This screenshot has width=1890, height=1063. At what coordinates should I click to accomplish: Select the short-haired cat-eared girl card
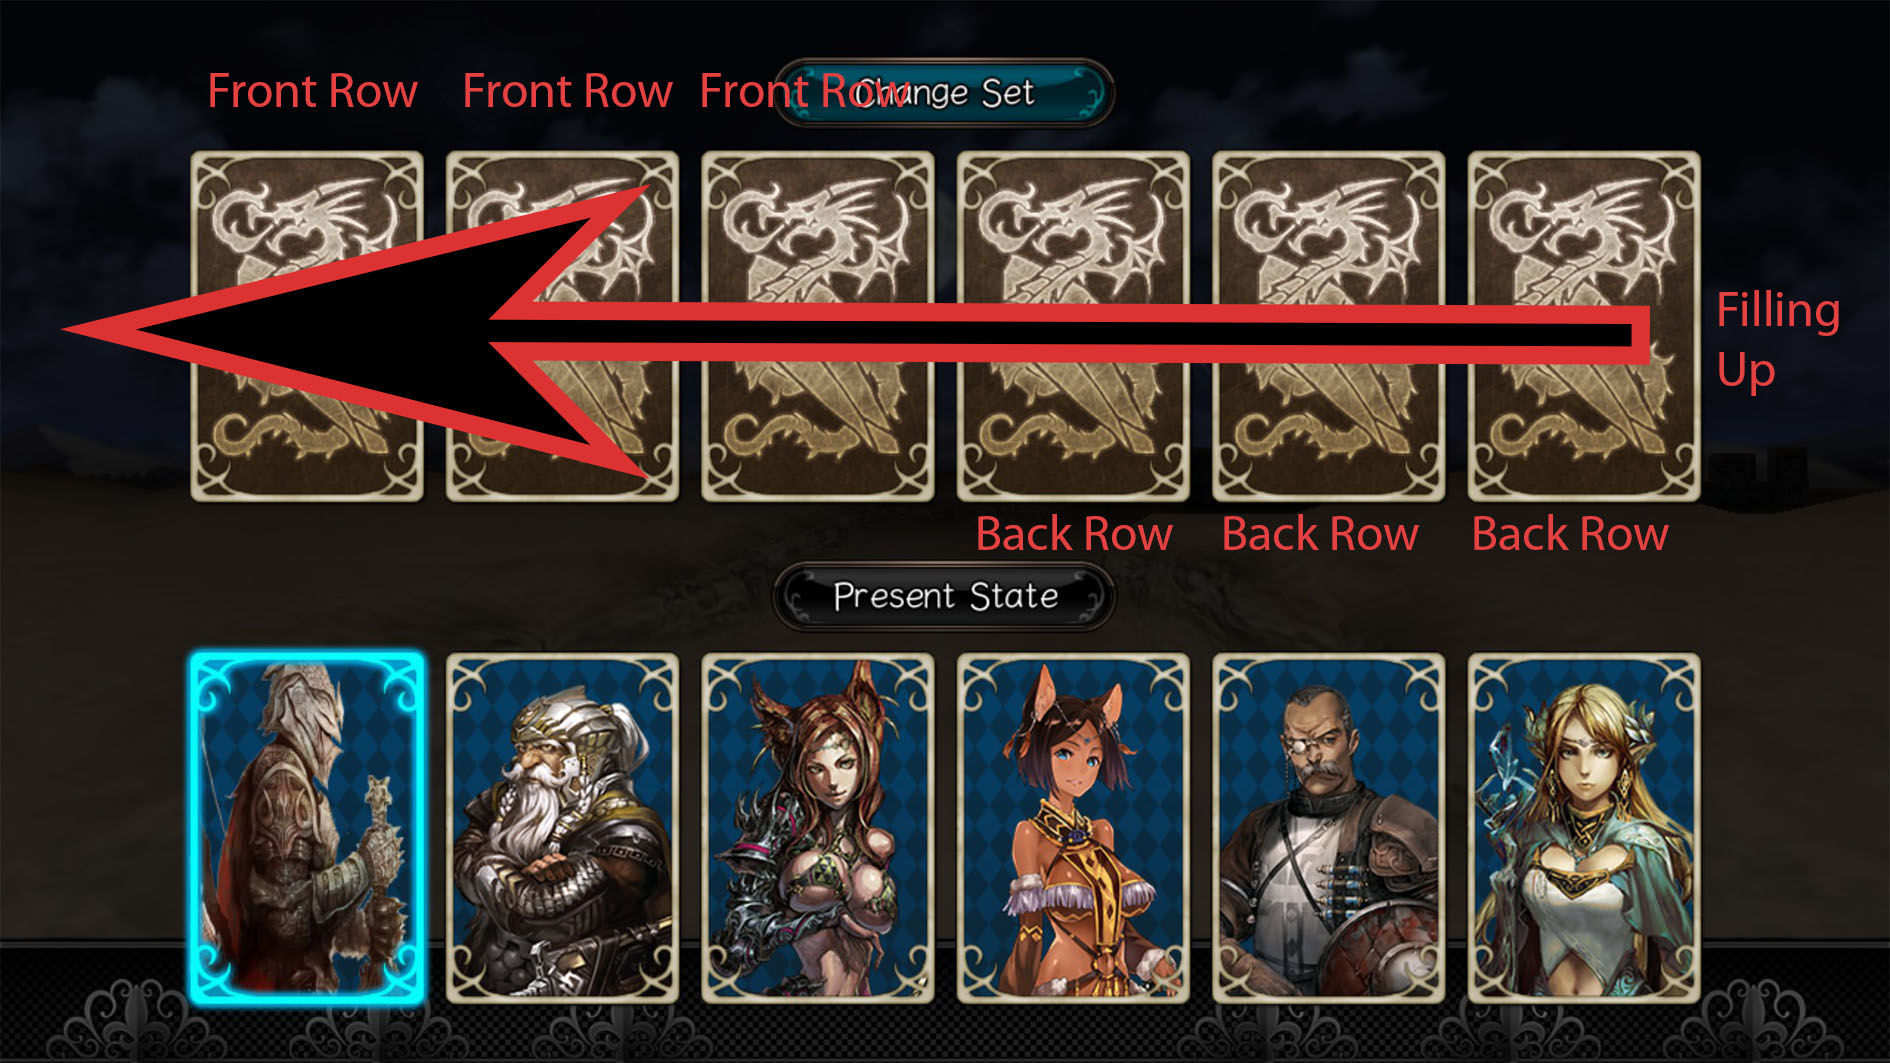tap(1073, 828)
